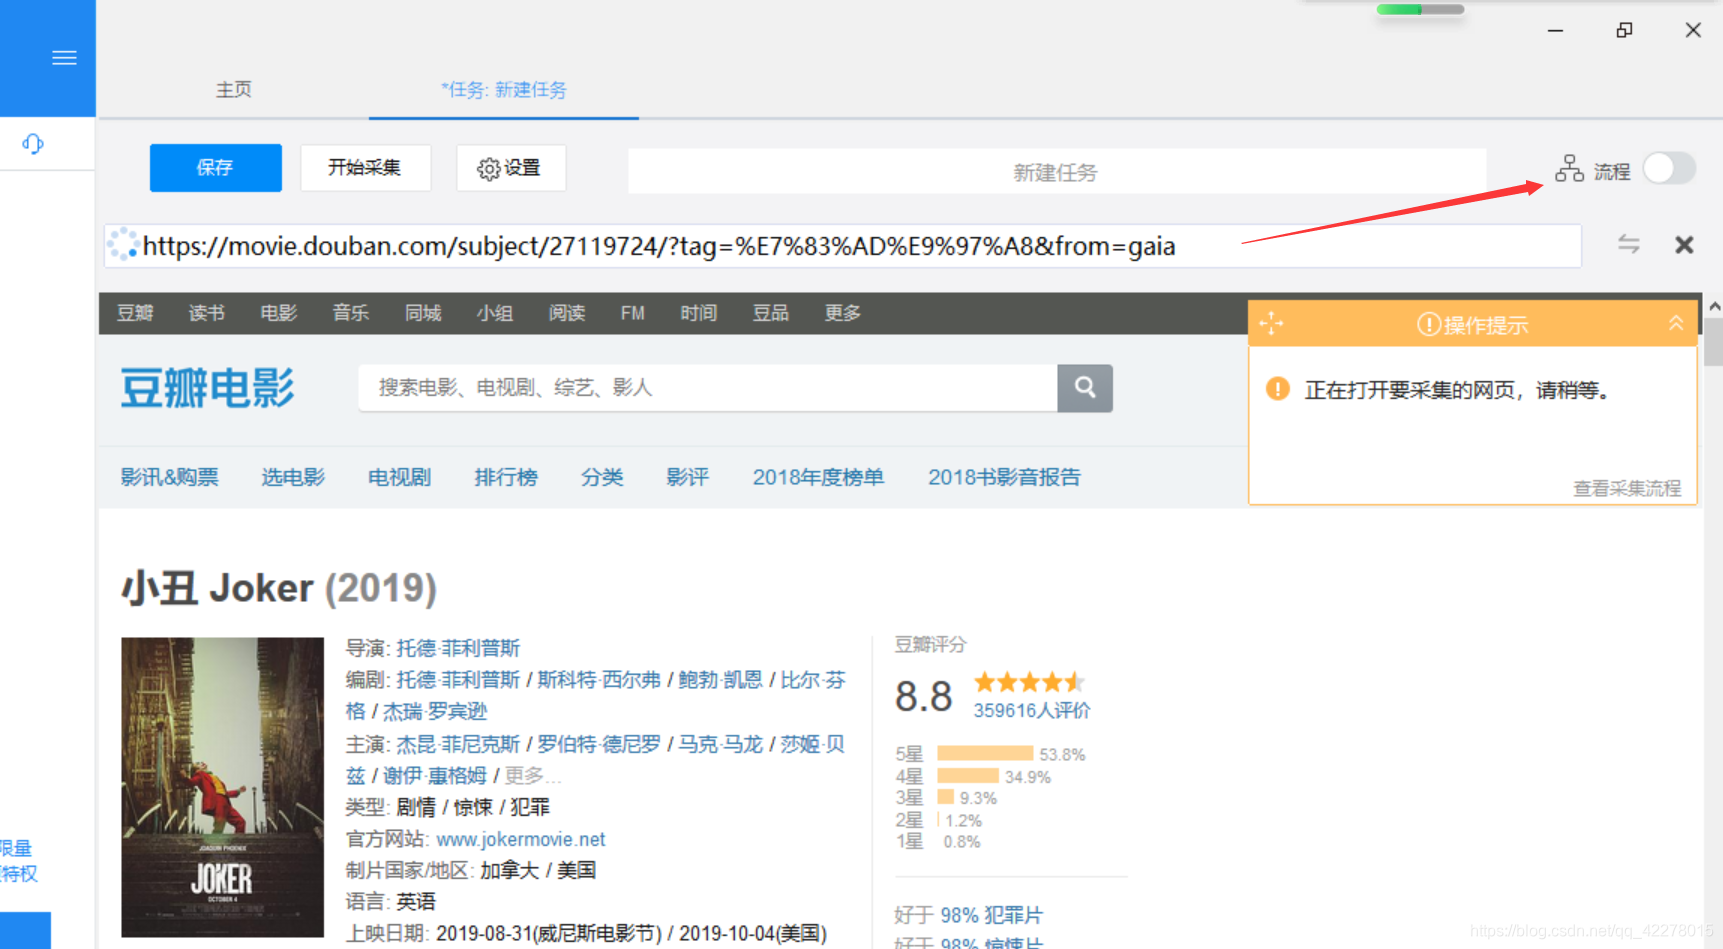
Task: Click the 8.8 rating score
Action: coord(923,696)
